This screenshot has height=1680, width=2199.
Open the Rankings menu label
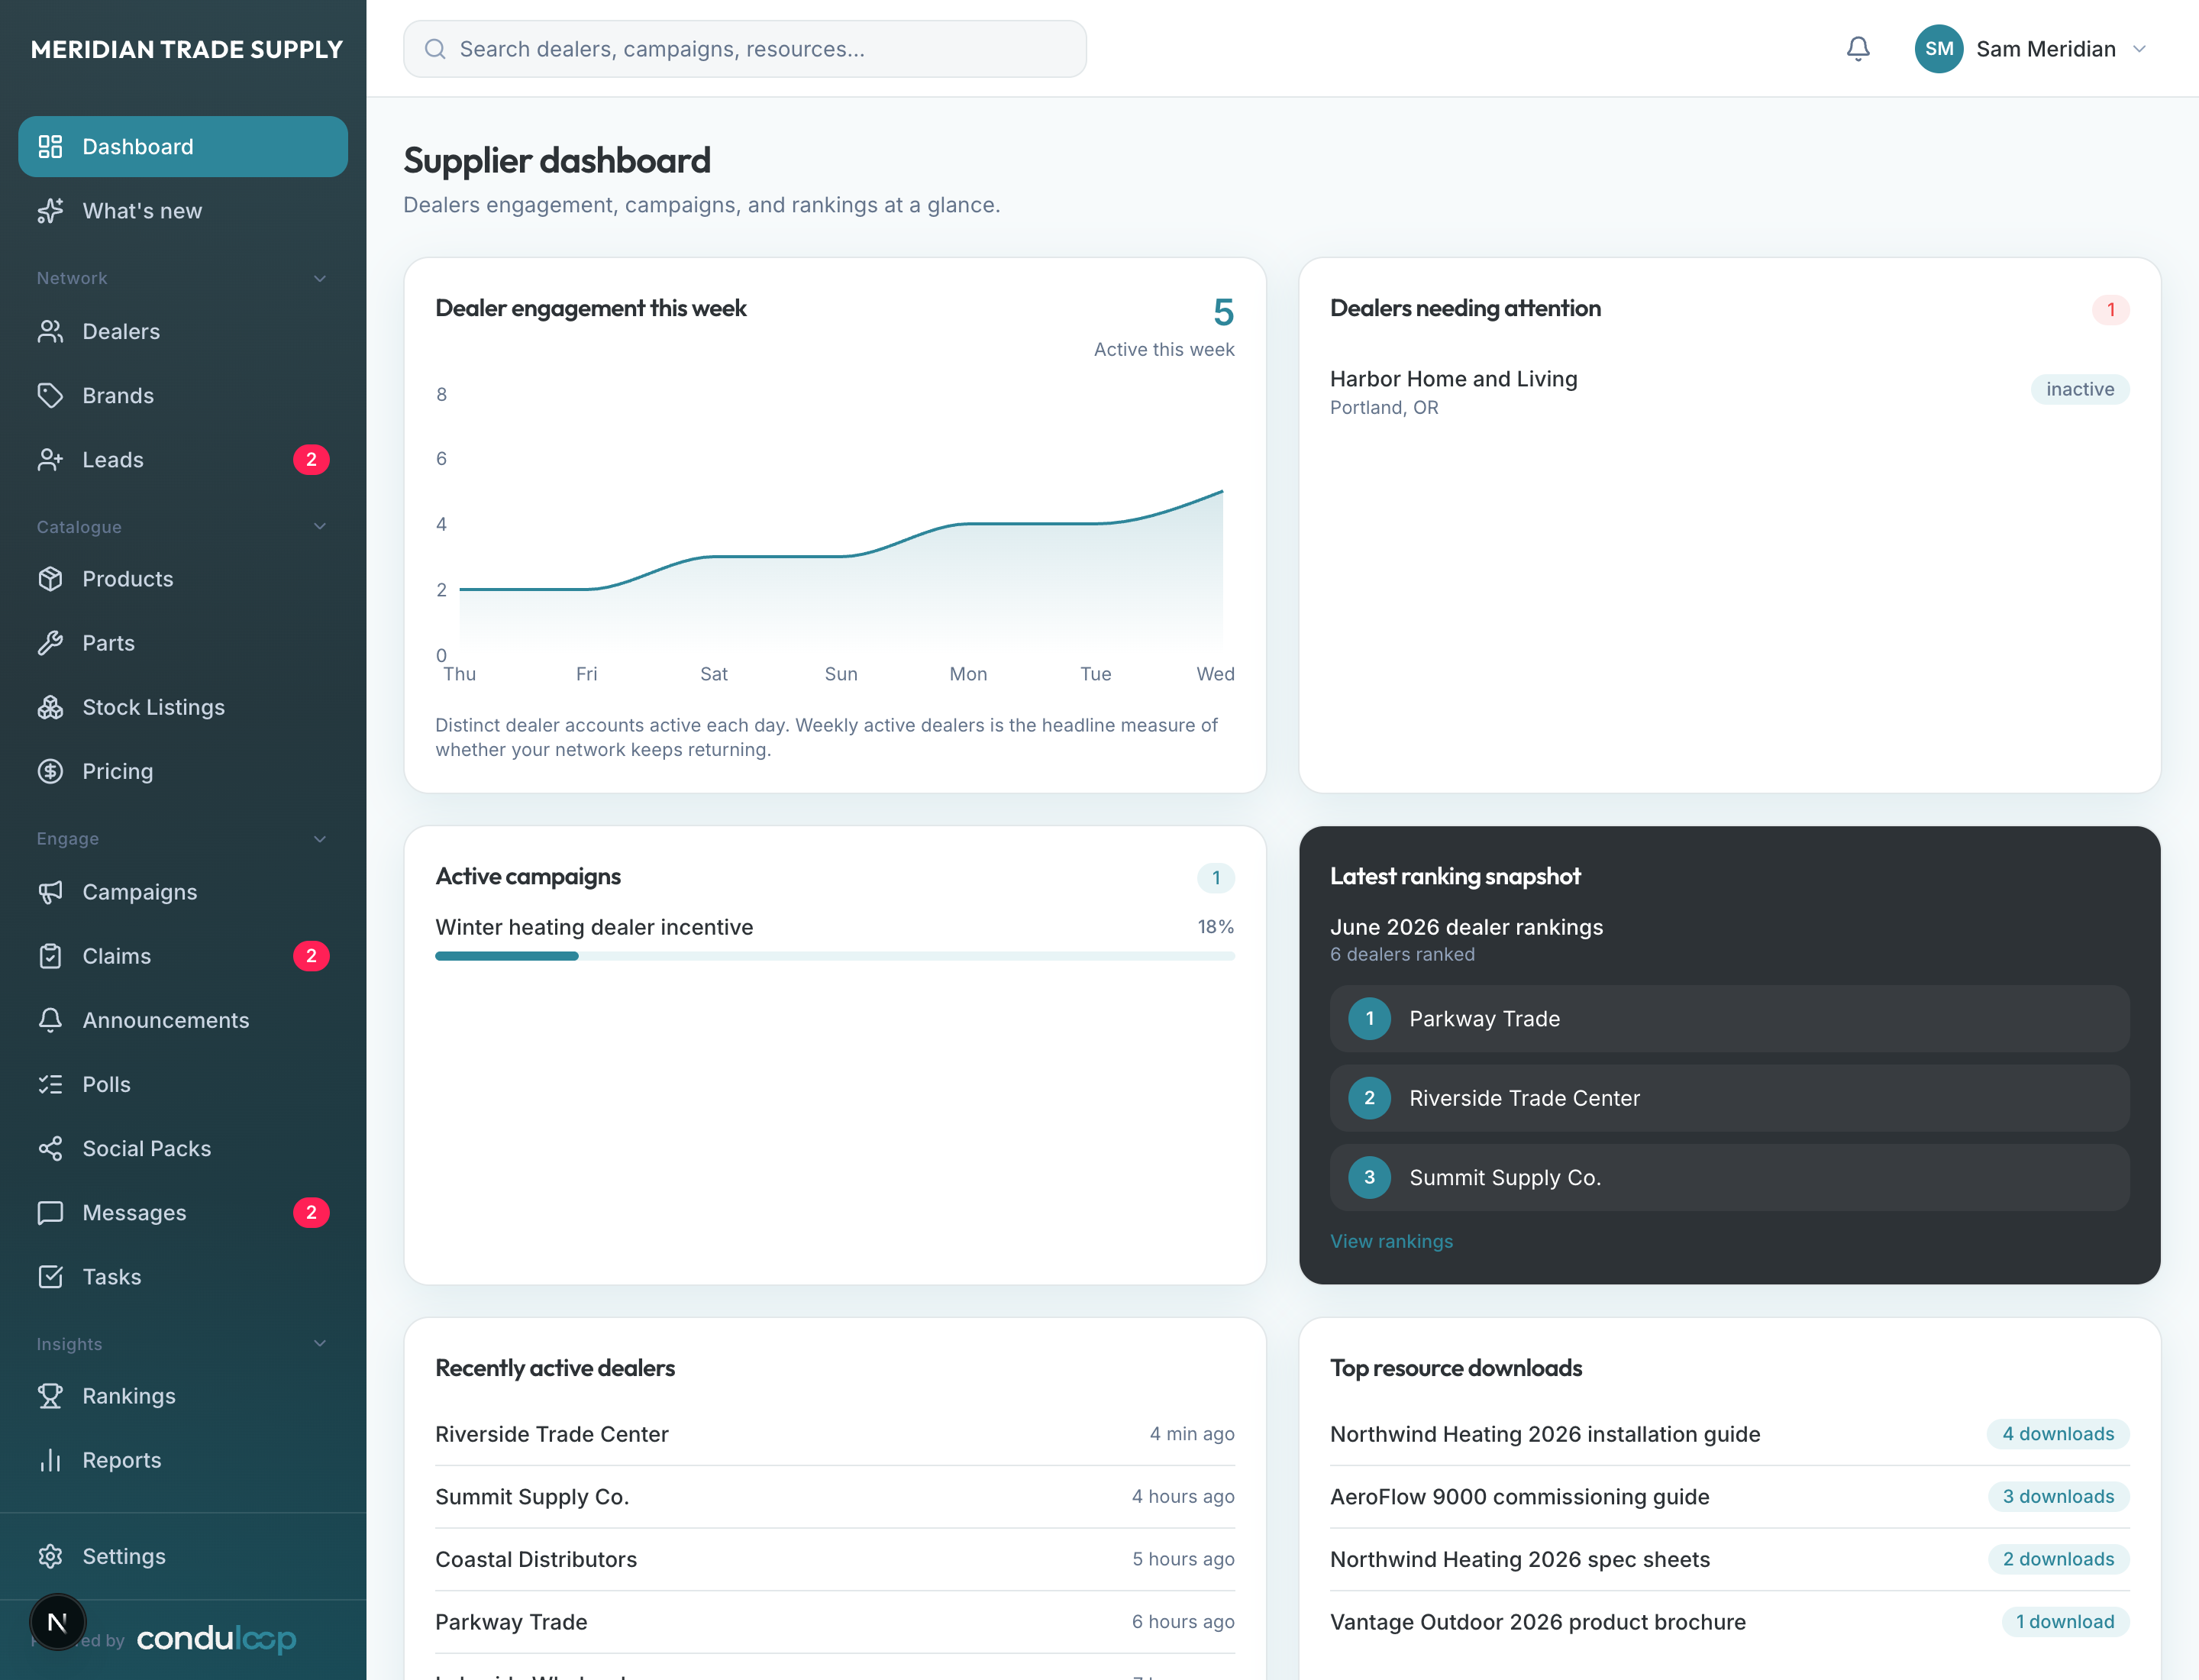coord(129,1396)
